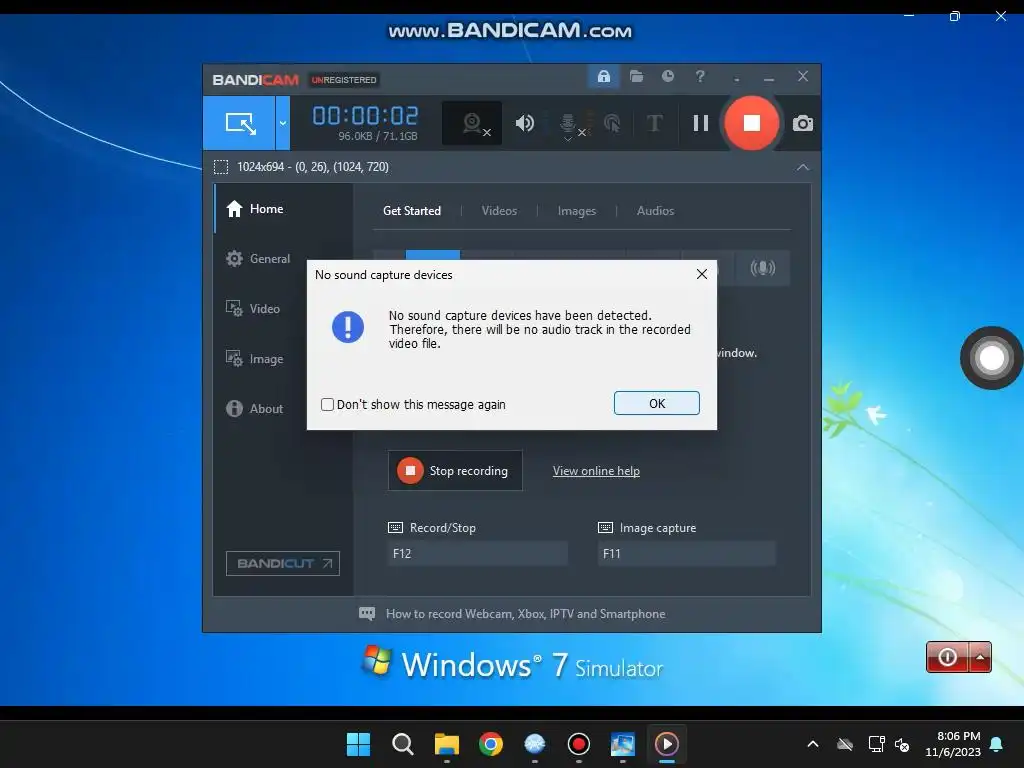Open the media player taskbar icon
This screenshot has width=1024, height=768.
pos(666,744)
